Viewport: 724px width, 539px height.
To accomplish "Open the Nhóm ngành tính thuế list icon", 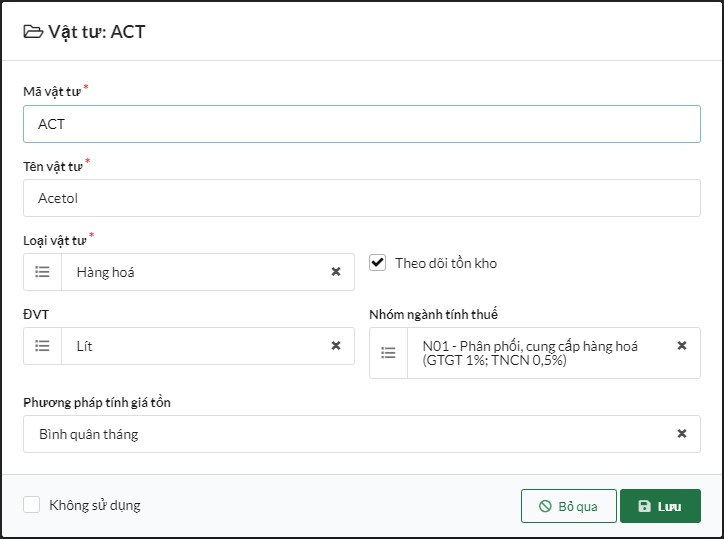I will point(389,353).
